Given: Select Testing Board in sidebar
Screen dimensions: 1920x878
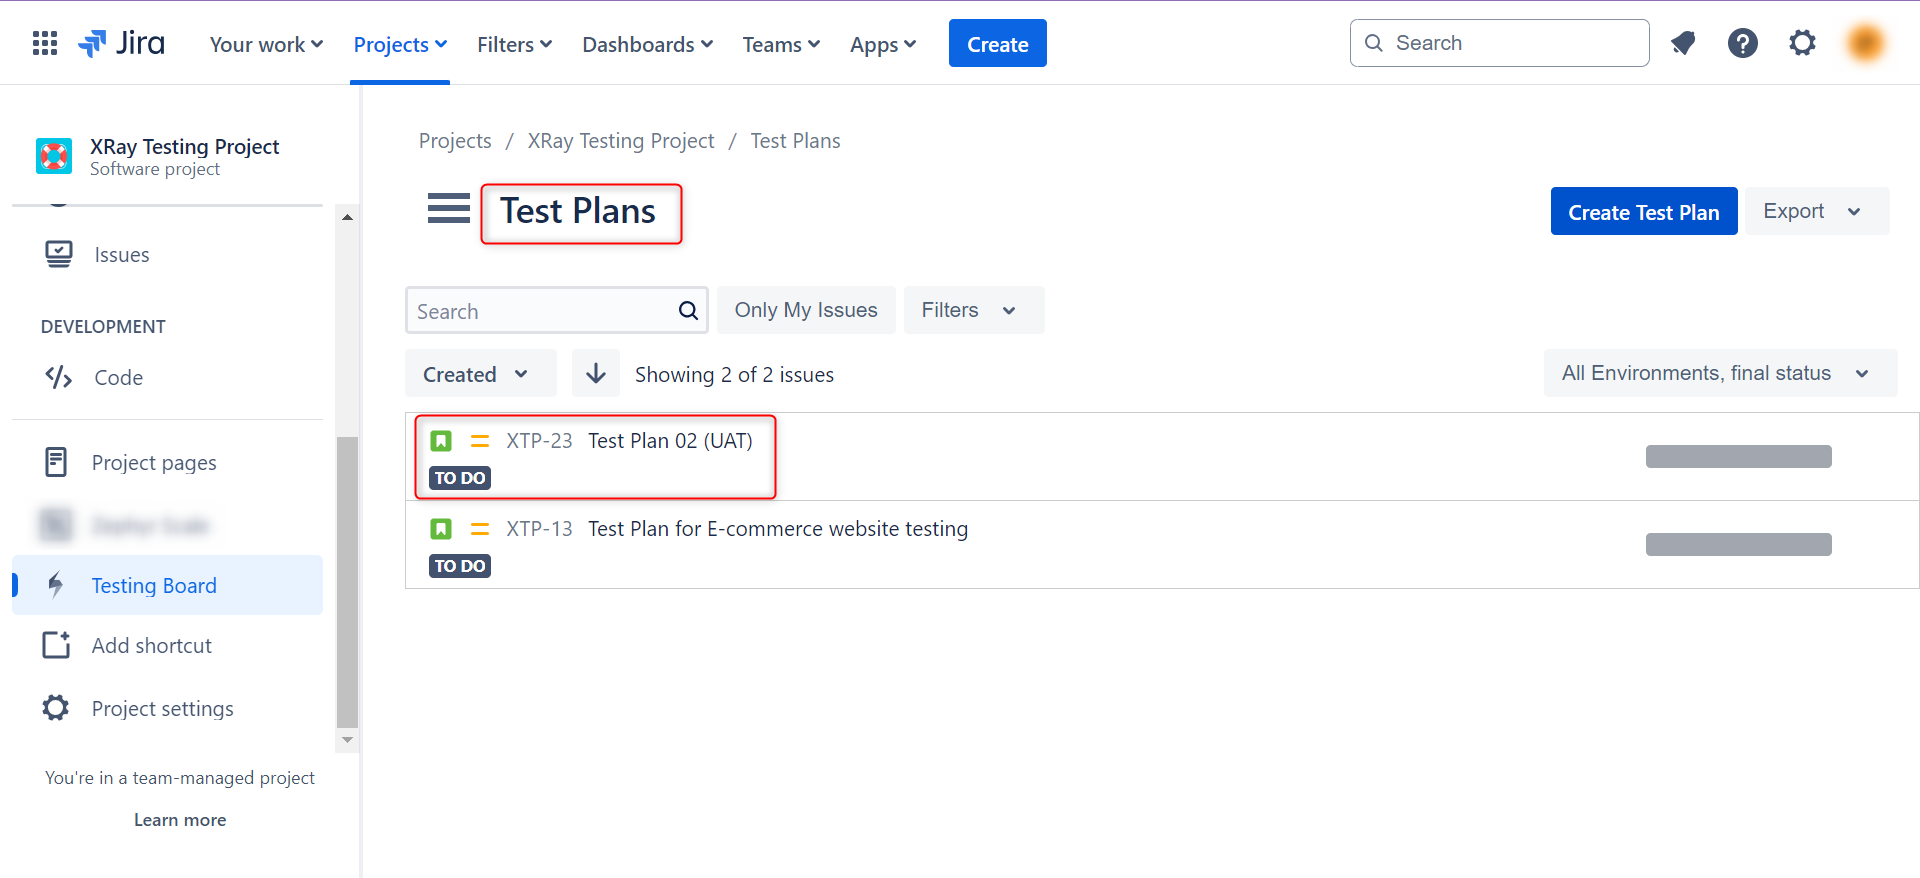Looking at the screenshot, I should tap(154, 586).
